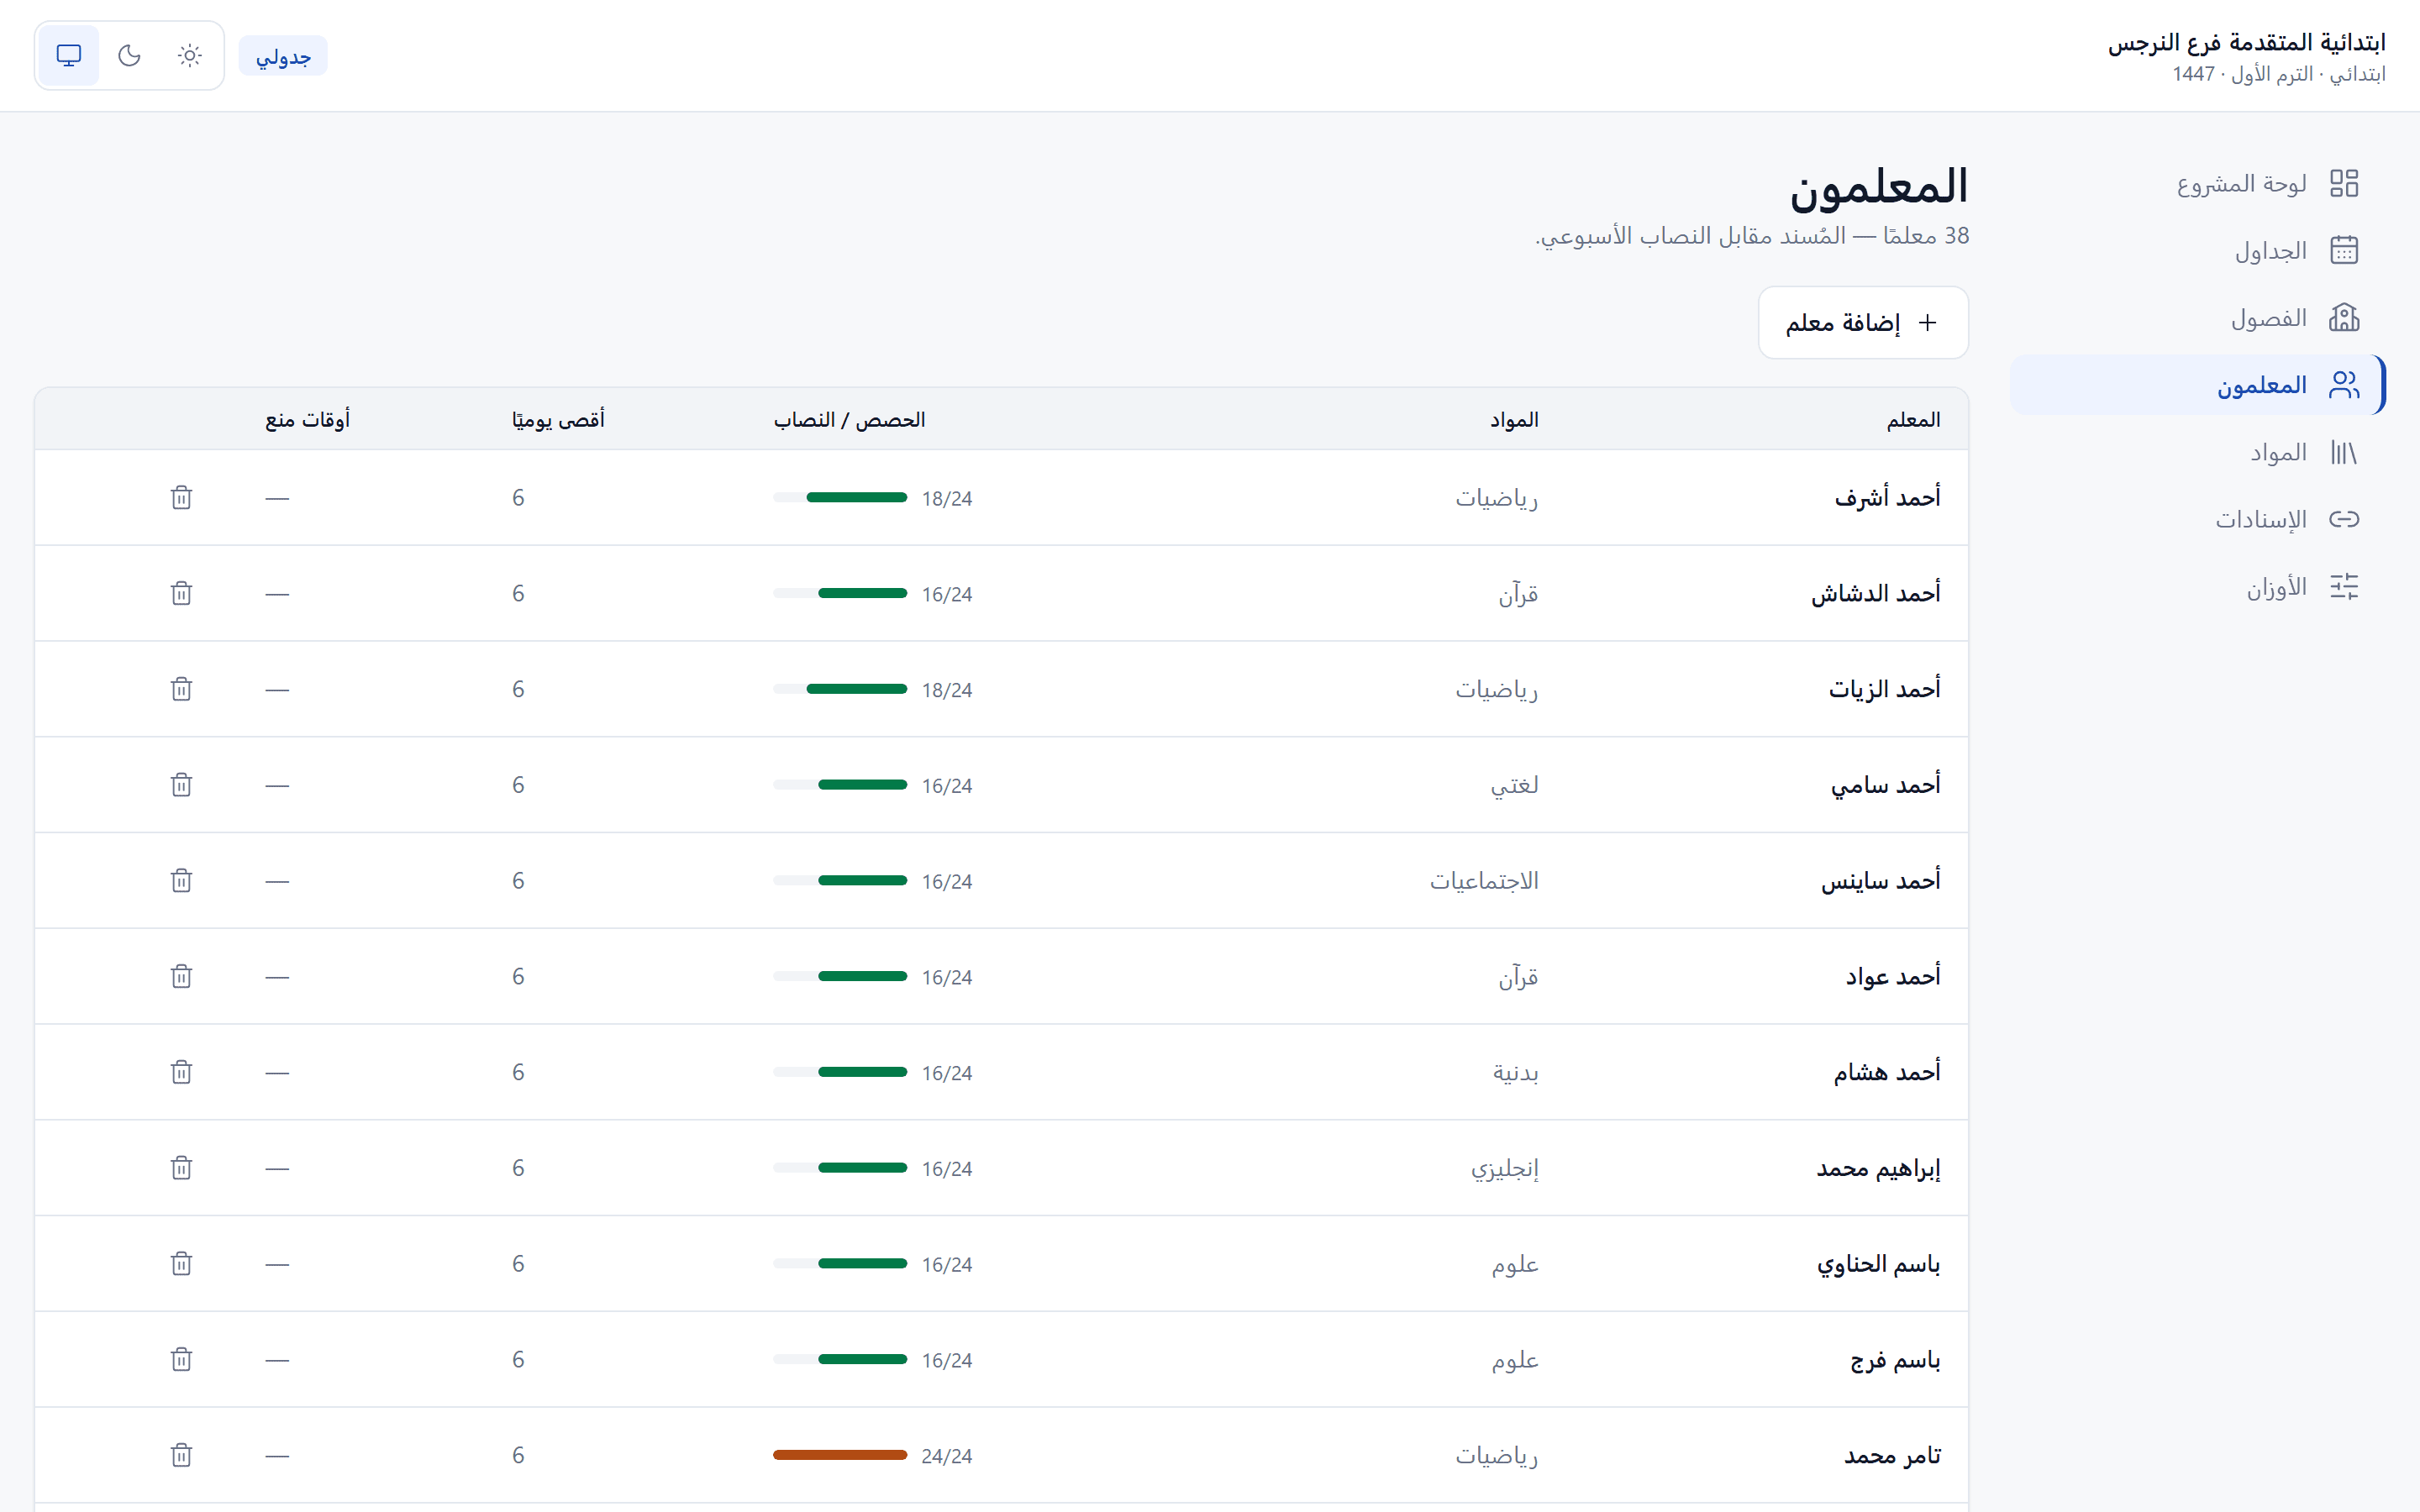This screenshot has width=2420, height=1512.
Task: Delete teacher أحمد ساينس with trash icon
Action: click(x=181, y=880)
